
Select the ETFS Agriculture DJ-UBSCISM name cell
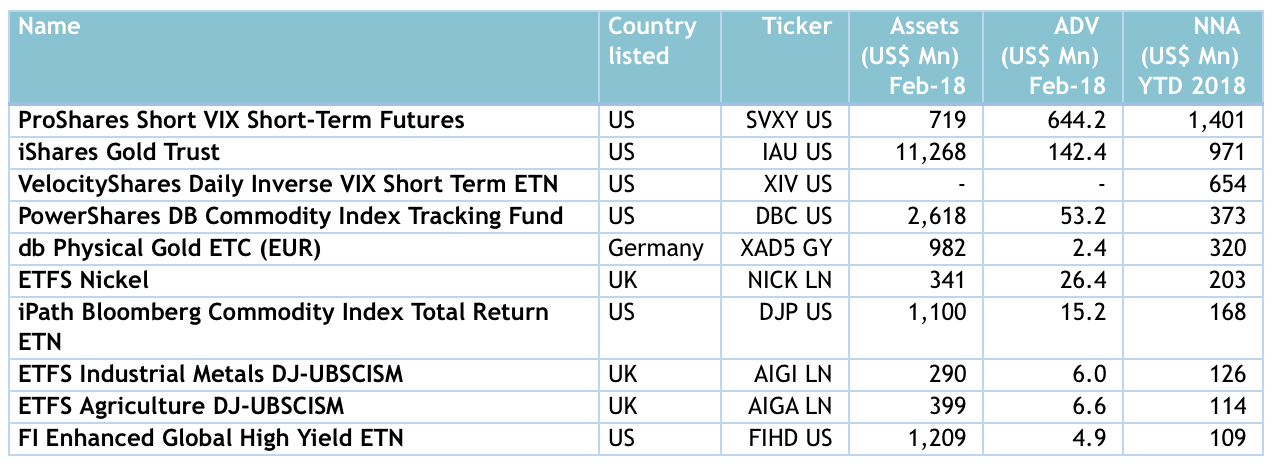181,406
